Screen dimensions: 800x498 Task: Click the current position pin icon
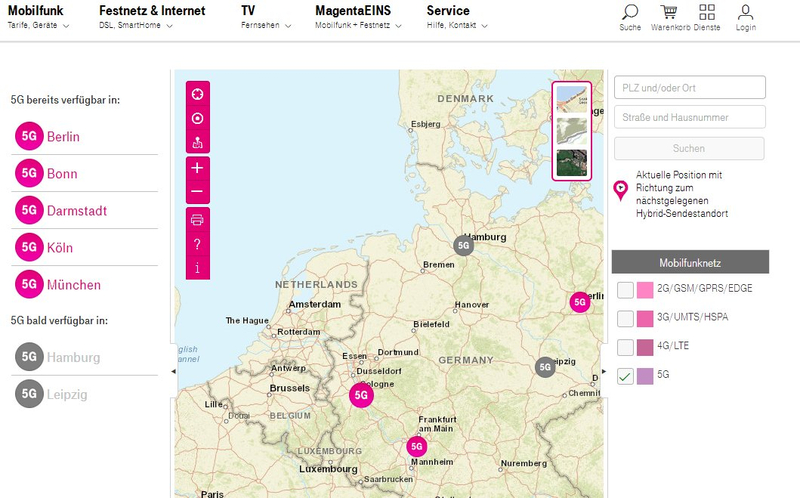[x=620, y=190]
